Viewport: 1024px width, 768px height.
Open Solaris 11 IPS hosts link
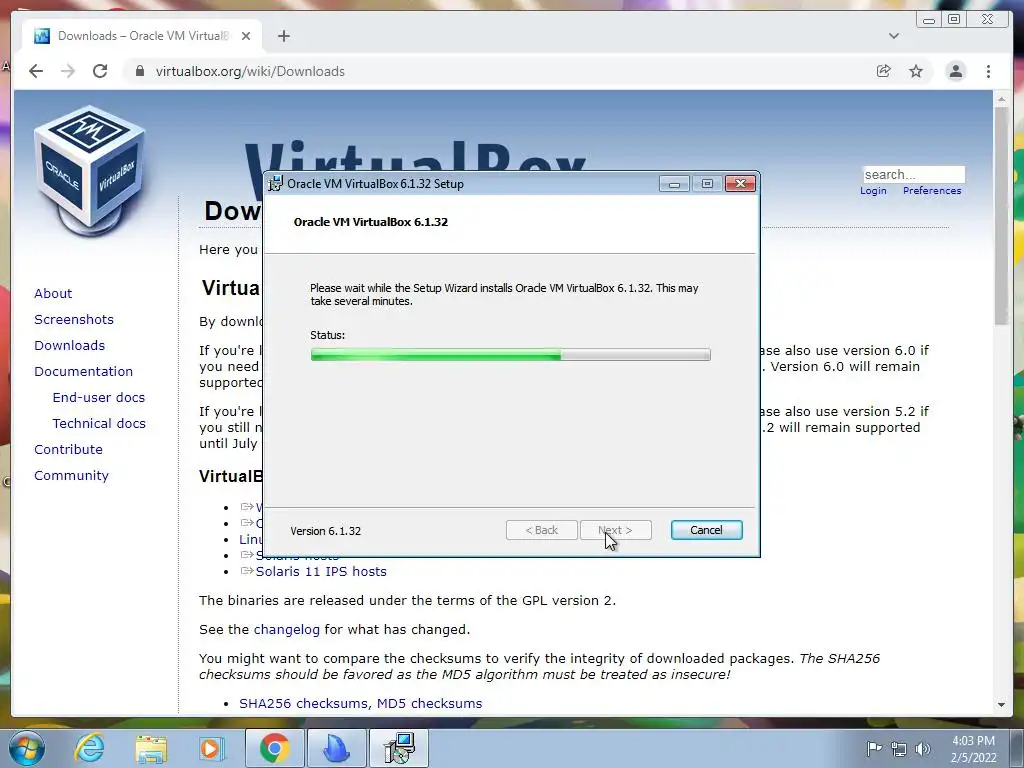point(321,571)
